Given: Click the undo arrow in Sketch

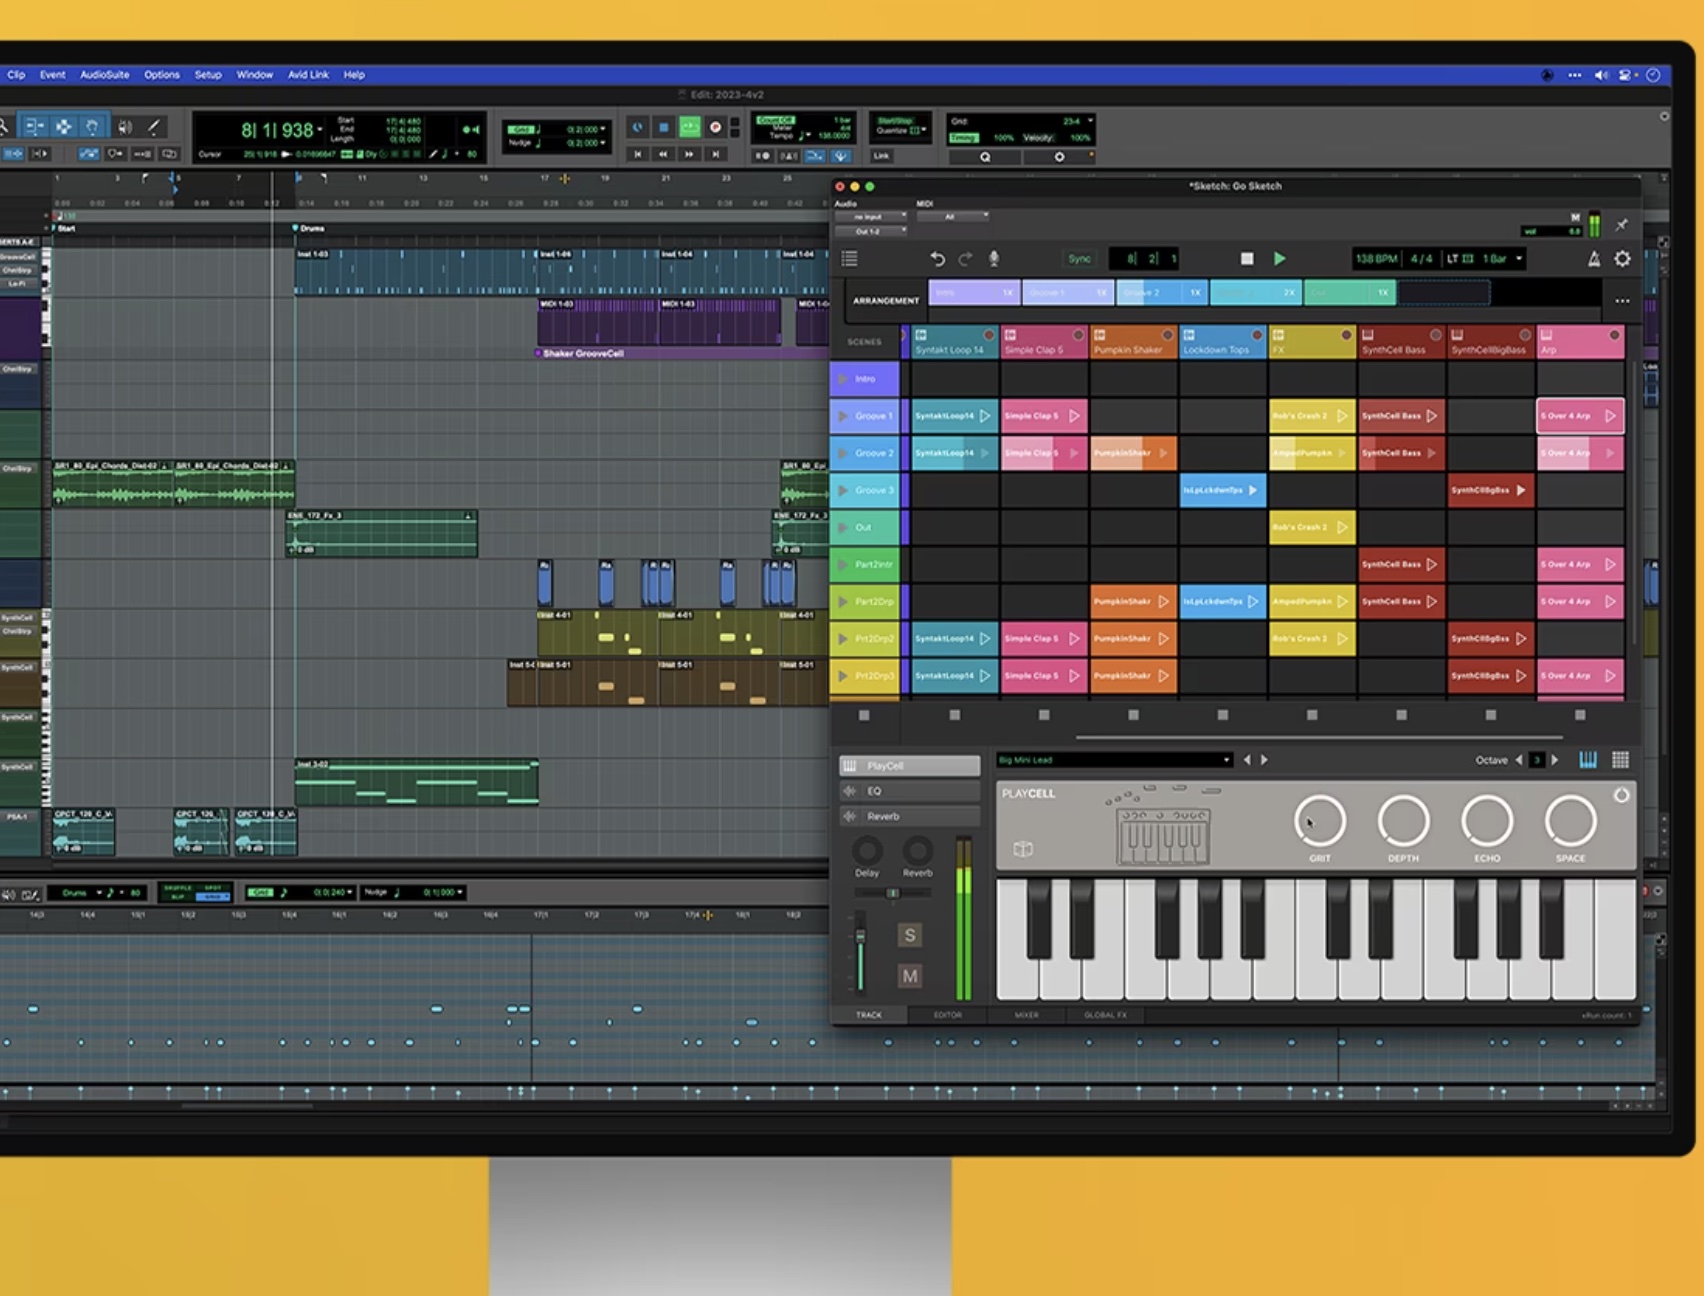Looking at the screenshot, I should tap(937, 259).
